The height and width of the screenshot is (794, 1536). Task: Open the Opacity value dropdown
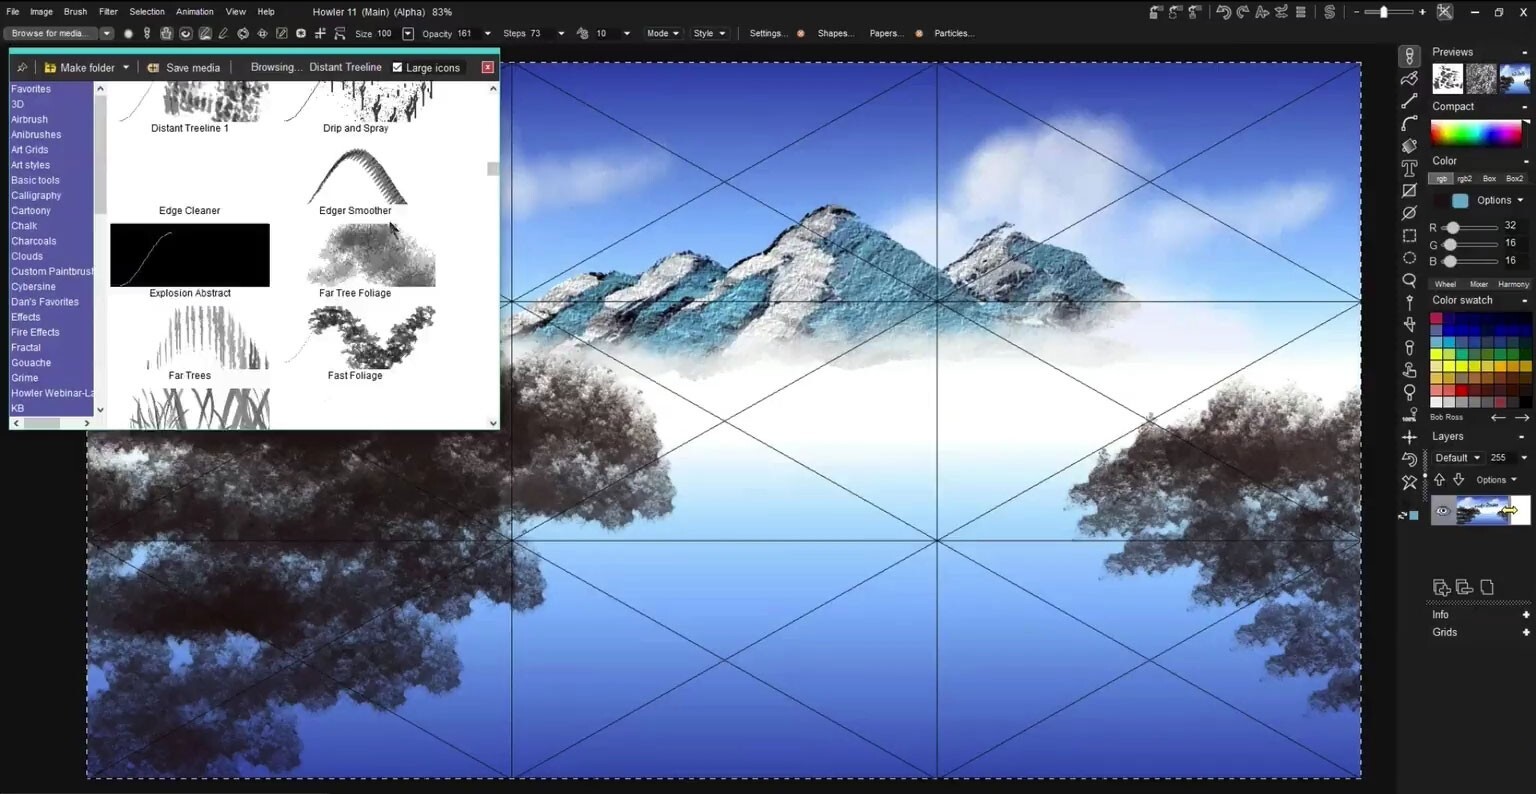[x=488, y=33]
